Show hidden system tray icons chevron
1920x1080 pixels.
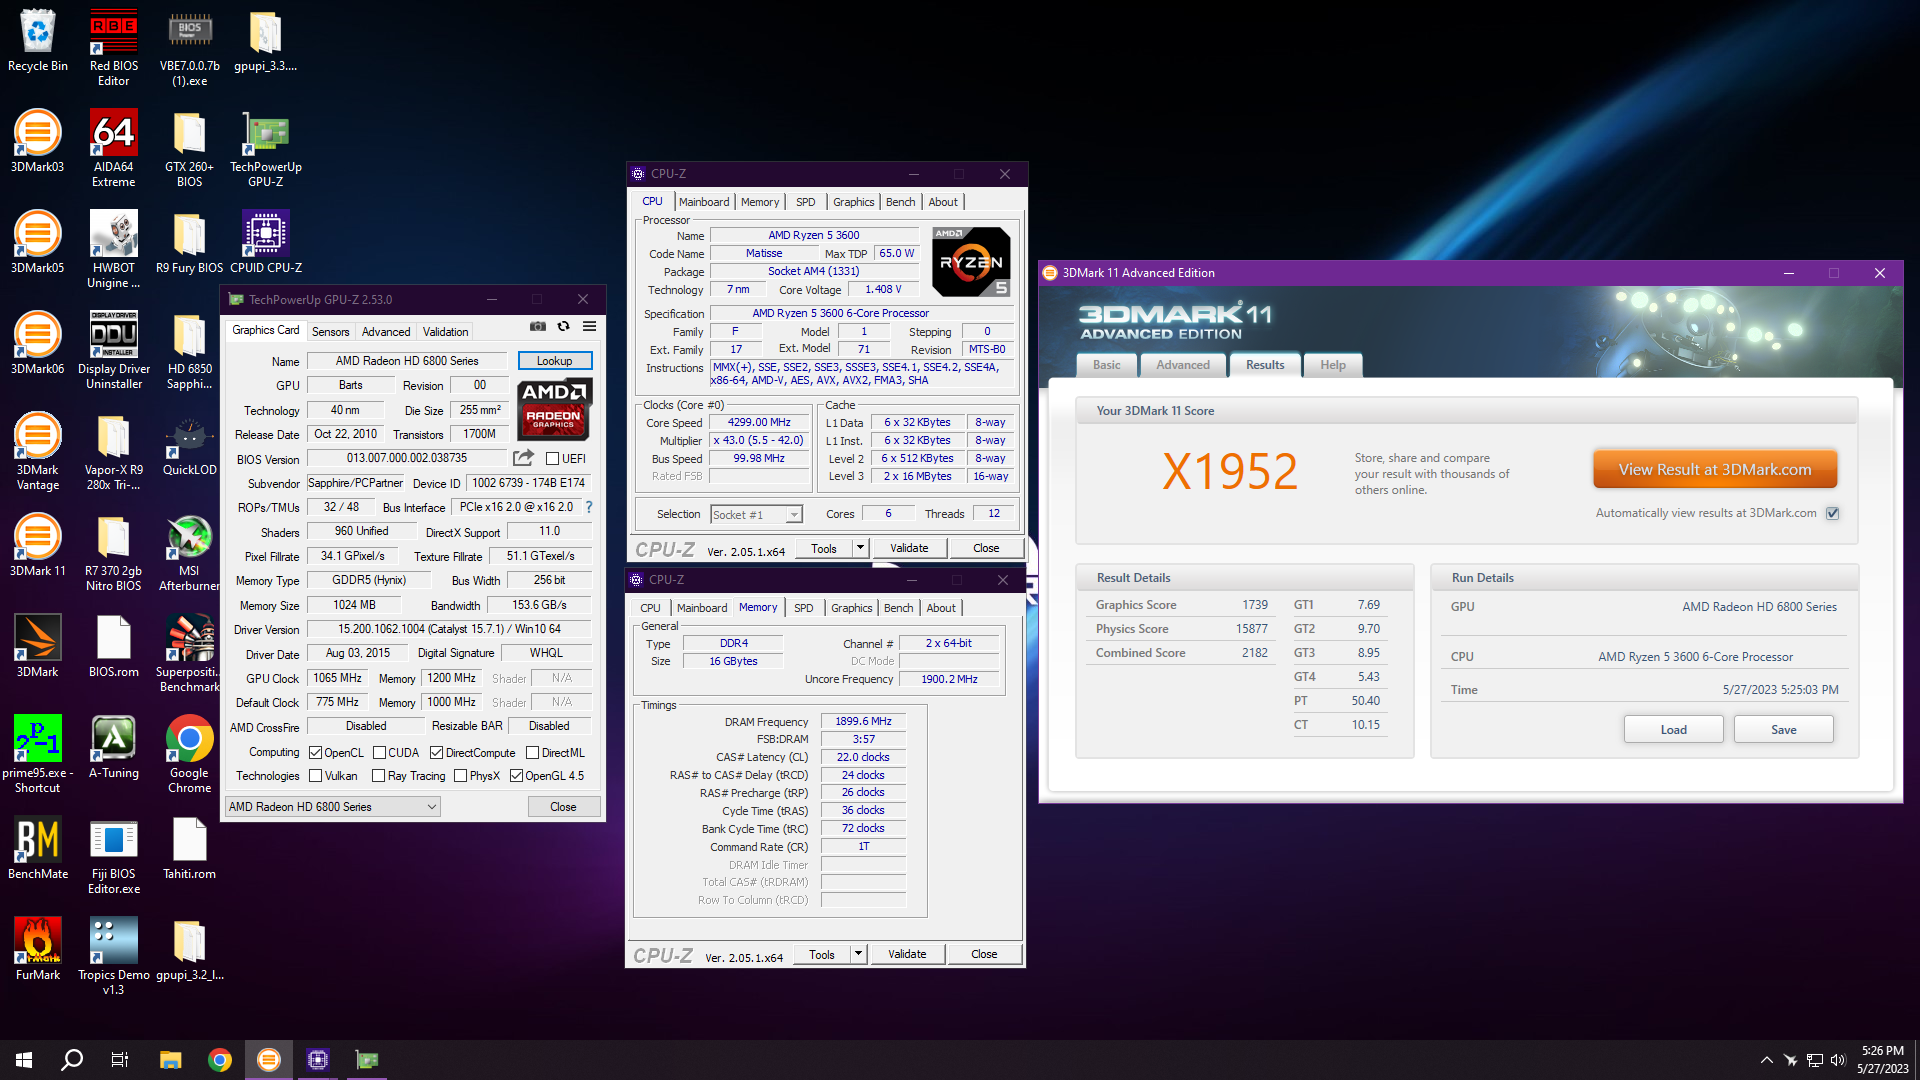click(1766, 1060)
